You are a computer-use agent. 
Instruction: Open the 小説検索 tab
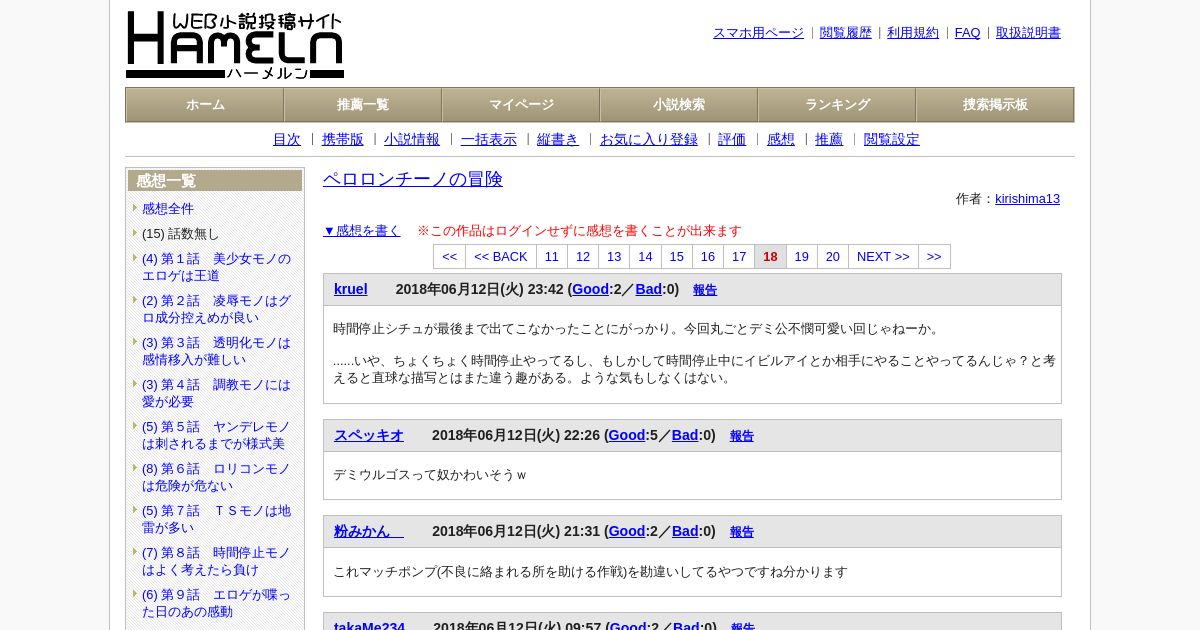click(679, 105)
